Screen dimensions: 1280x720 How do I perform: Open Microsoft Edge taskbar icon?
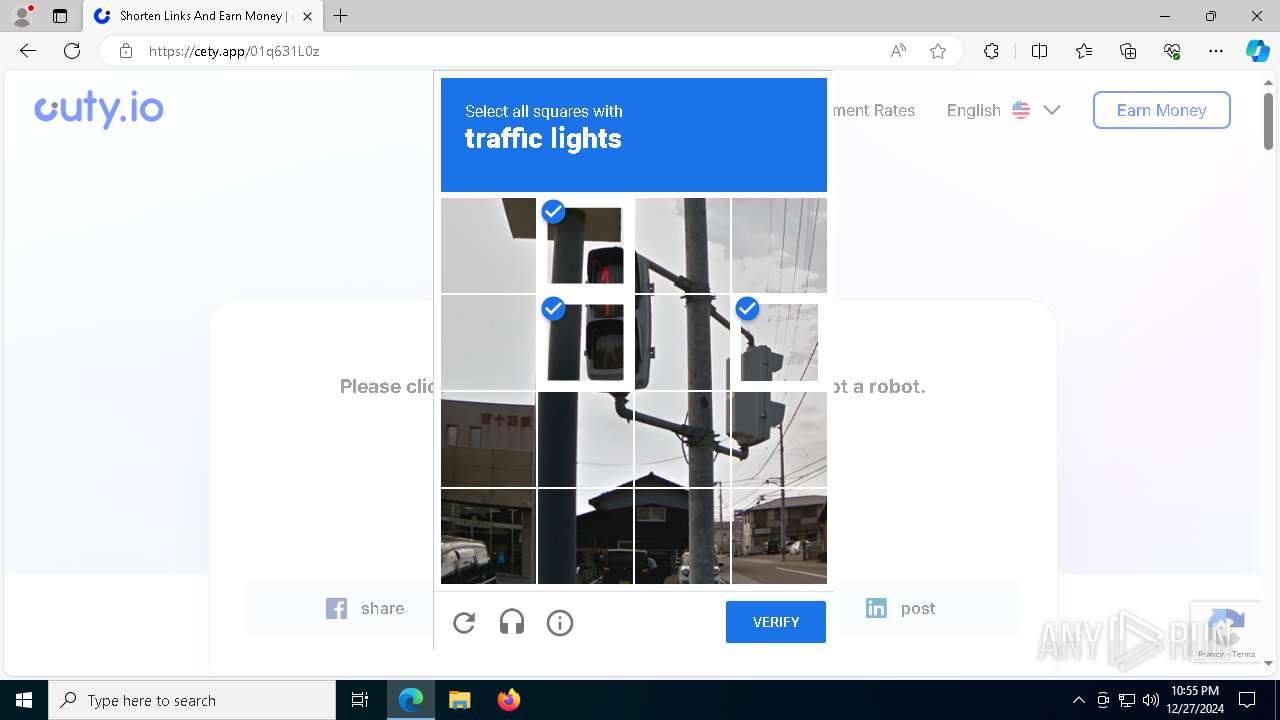click(x=411, y=700)
